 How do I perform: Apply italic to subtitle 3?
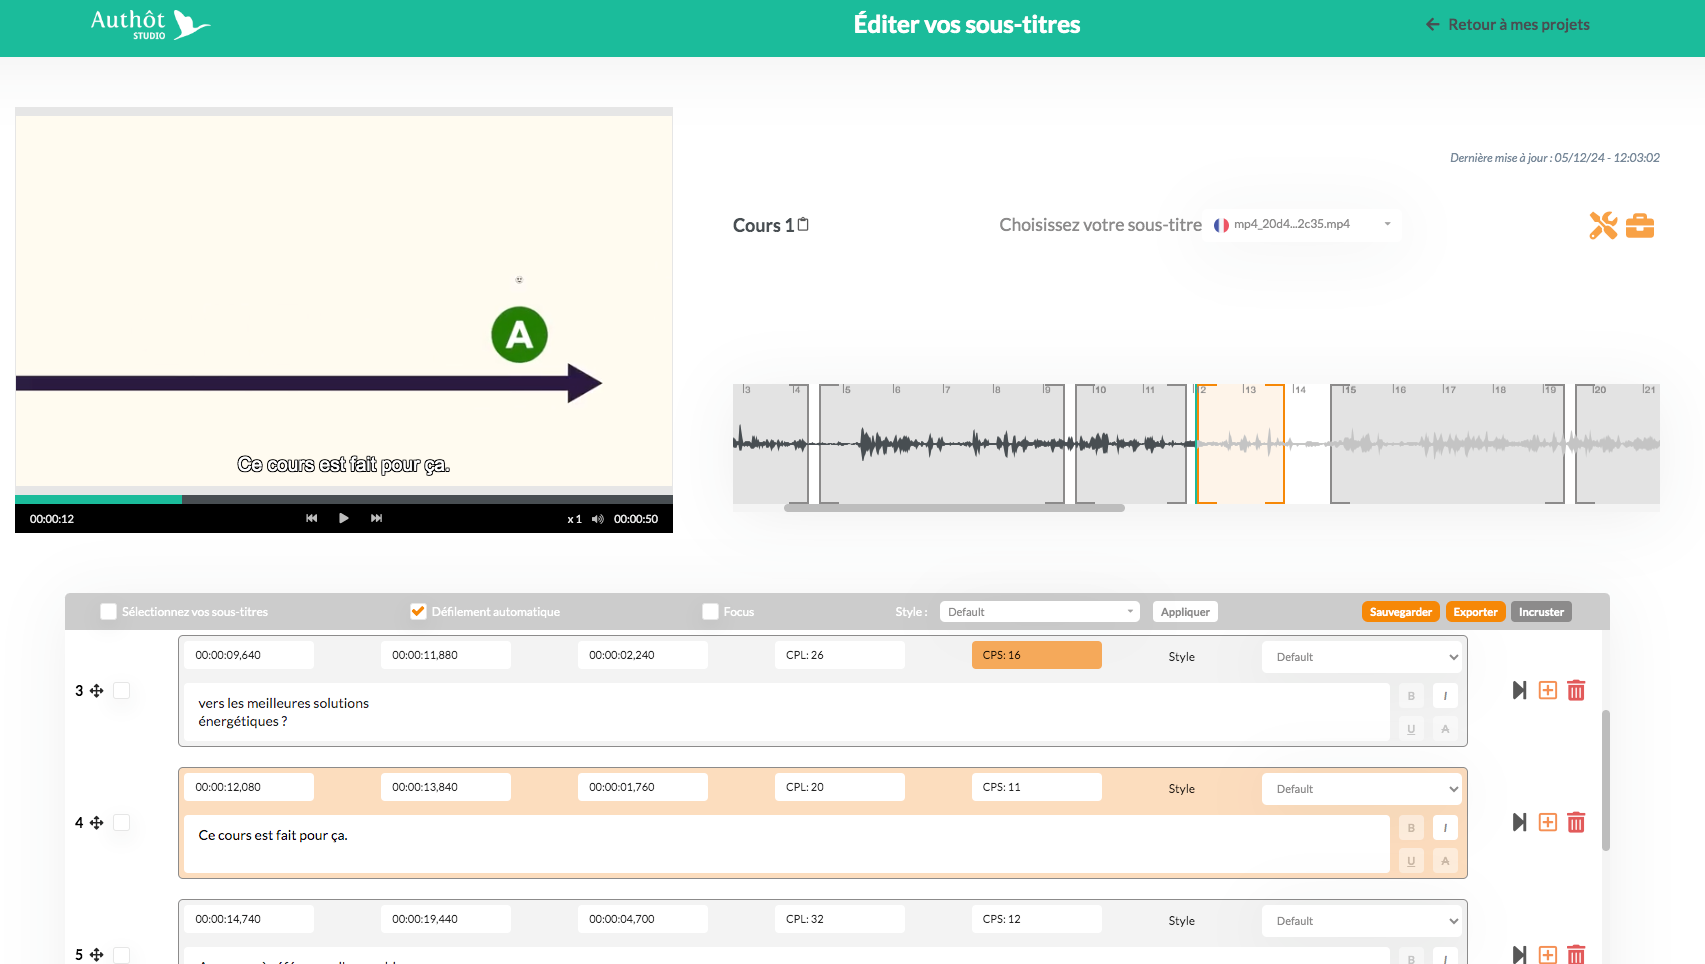tap(1445, 696)
